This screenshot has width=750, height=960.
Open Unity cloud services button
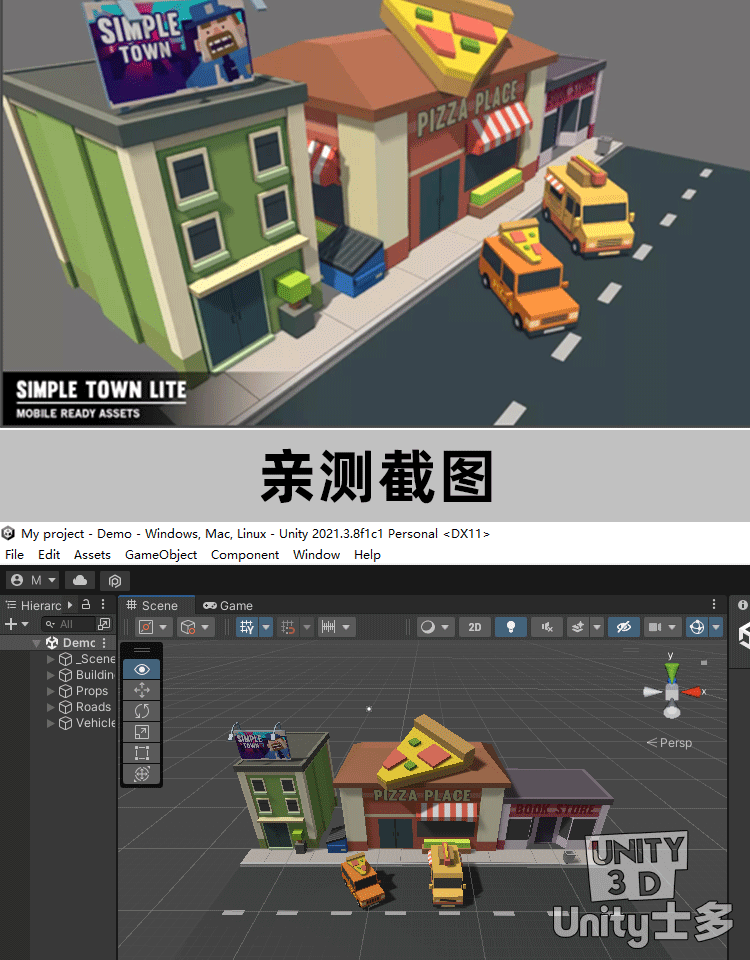click(x=80, y=580)
